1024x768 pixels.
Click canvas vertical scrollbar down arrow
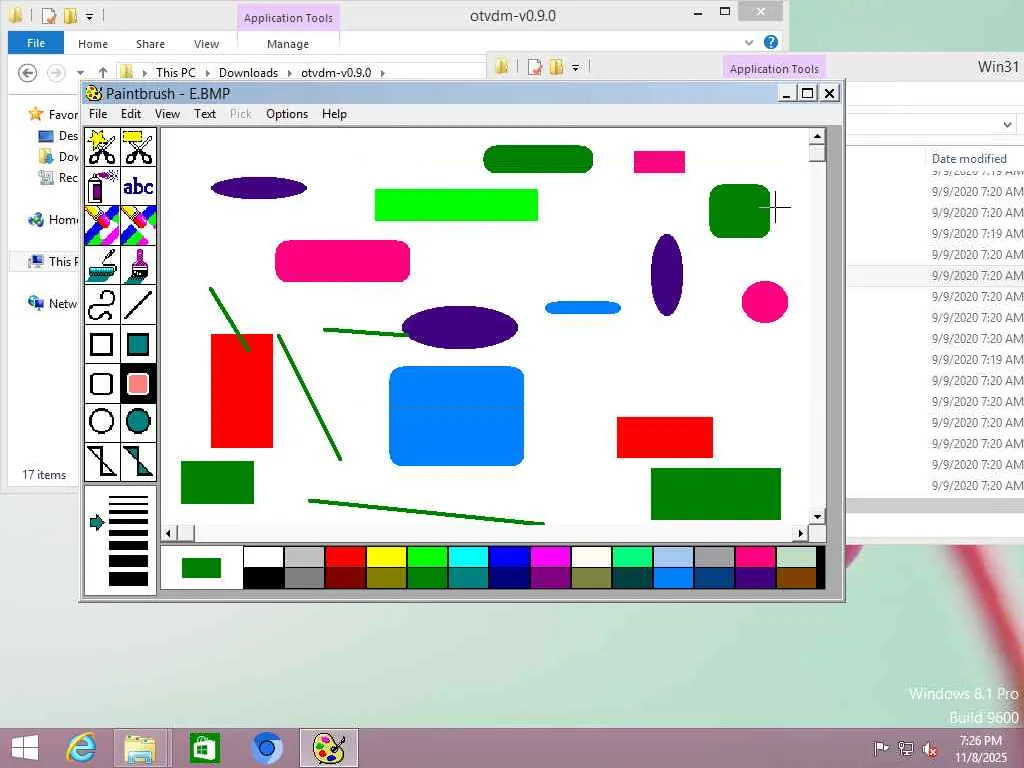click(817, 517)
